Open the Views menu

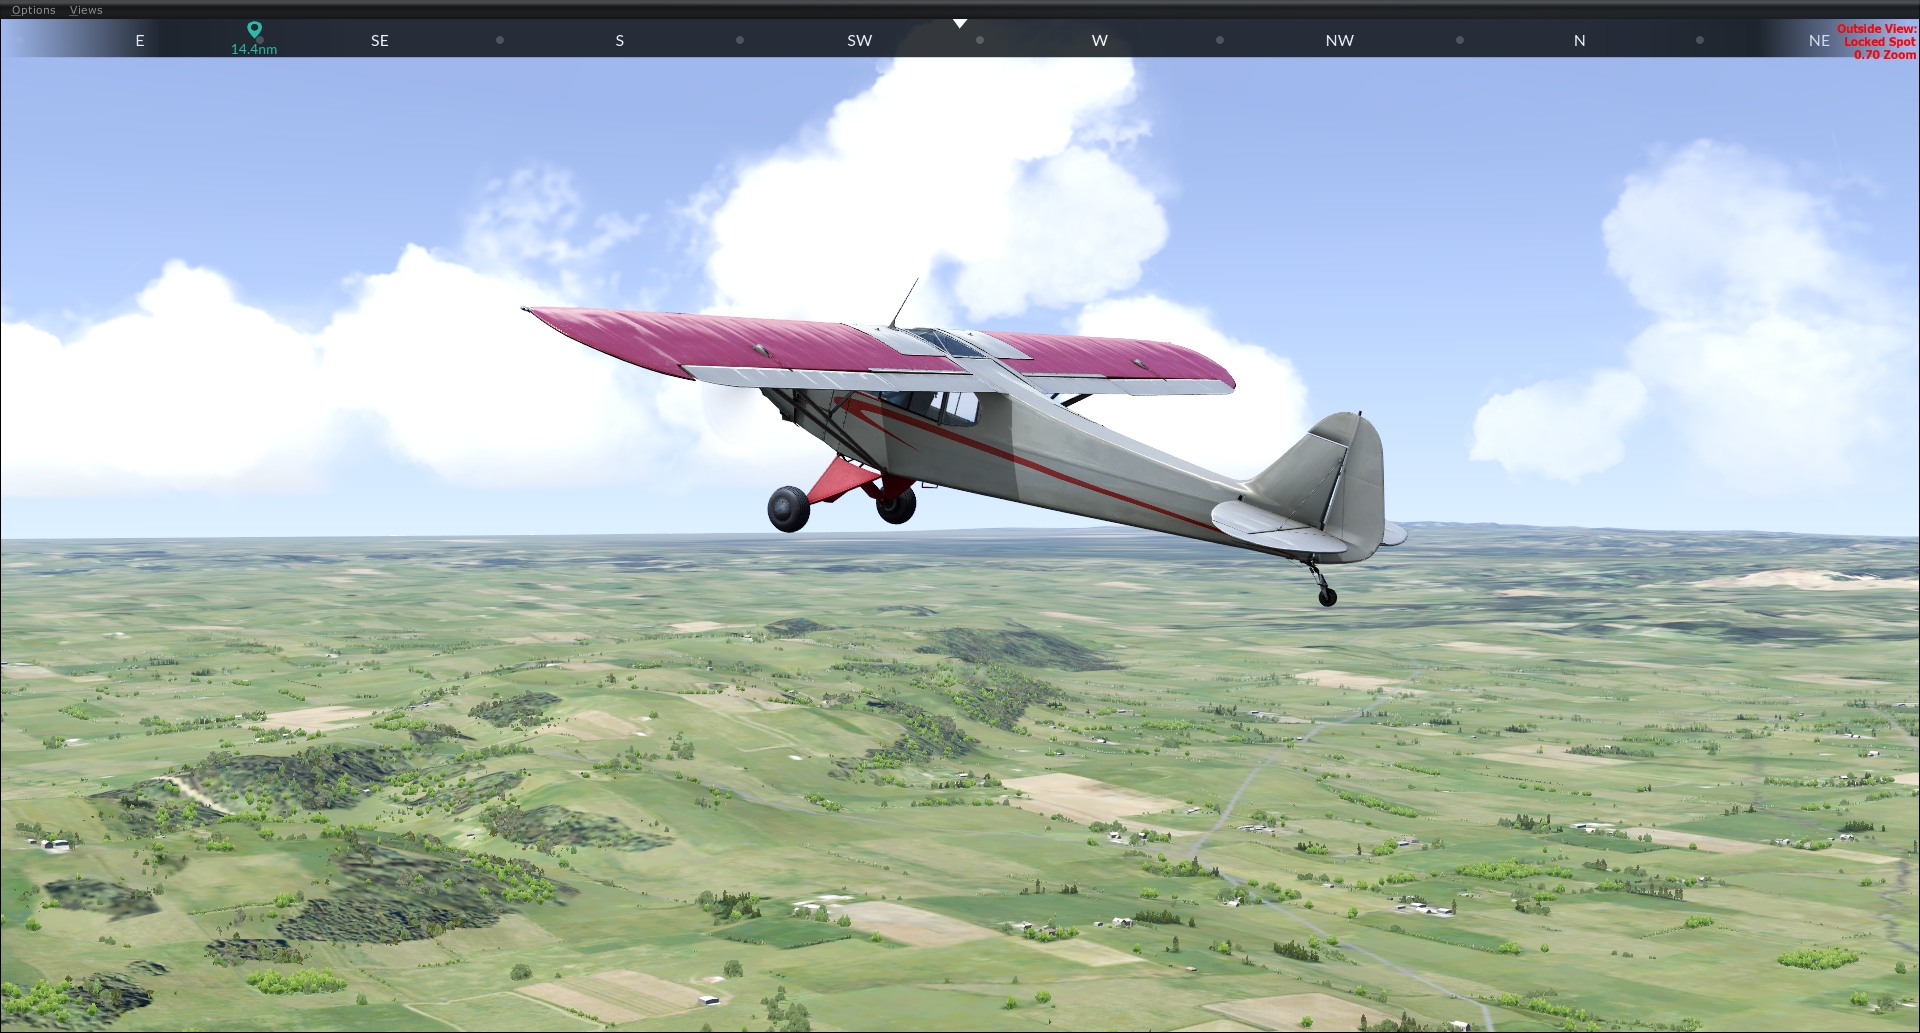86,10
